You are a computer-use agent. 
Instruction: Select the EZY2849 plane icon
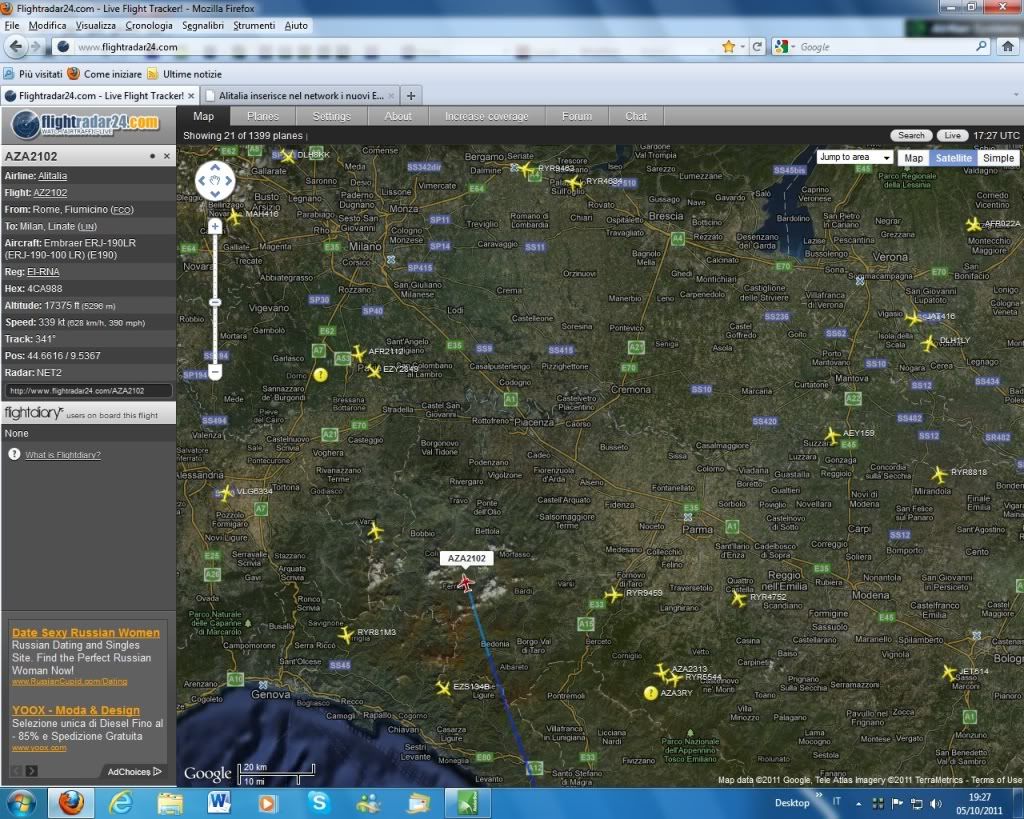tap(373, 371)
